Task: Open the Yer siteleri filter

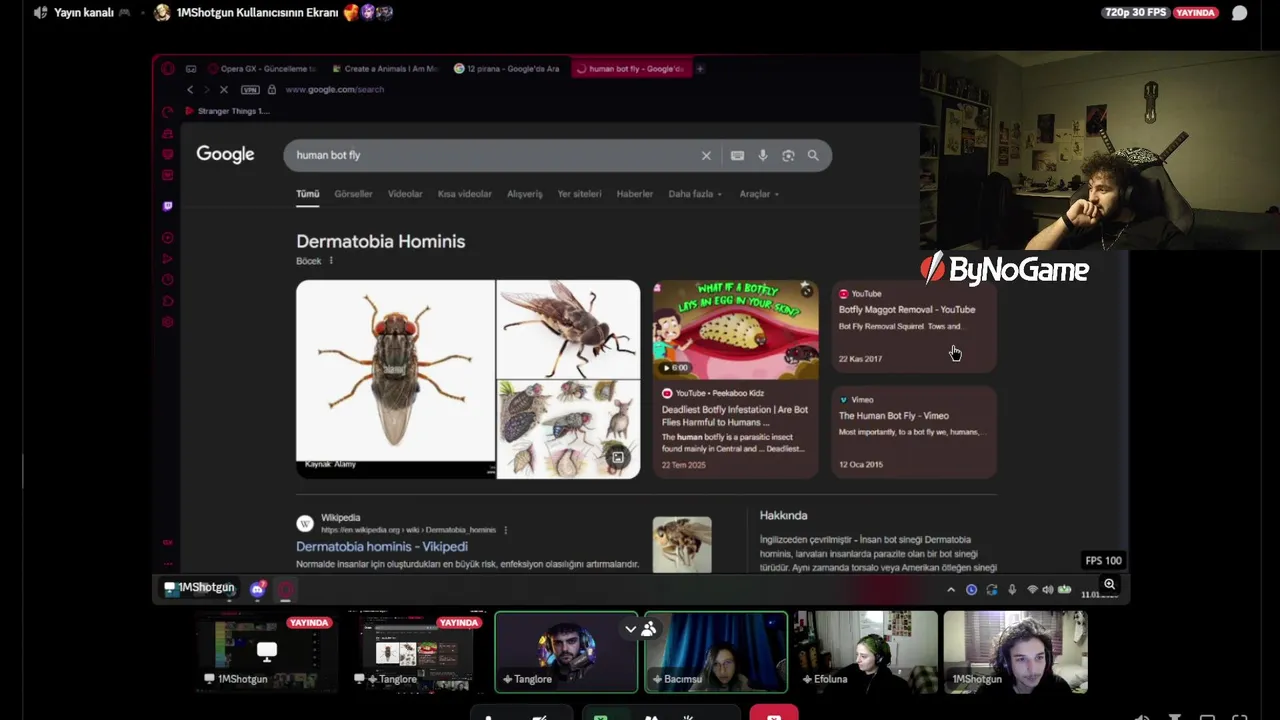Action: click(x=579, y=194)
